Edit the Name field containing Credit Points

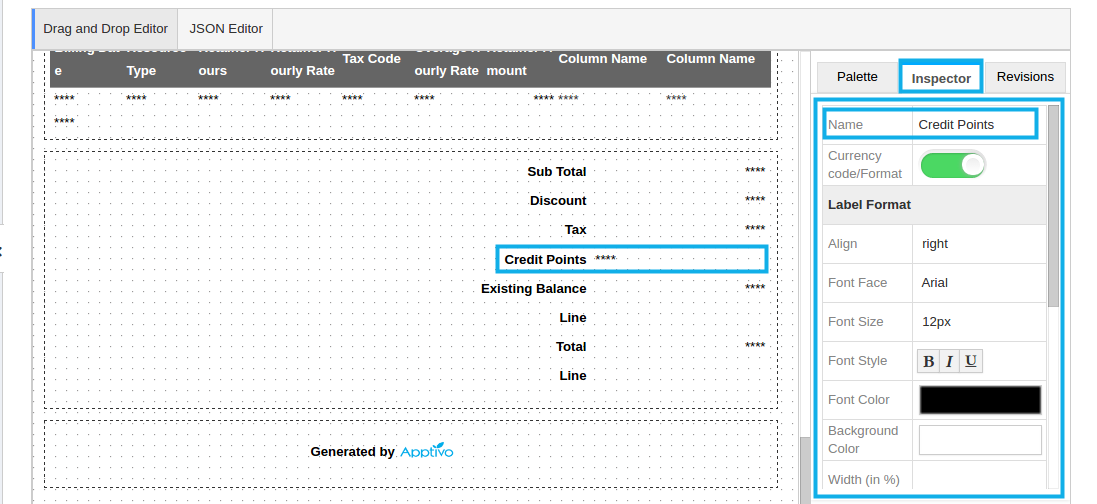coord(974,125)
